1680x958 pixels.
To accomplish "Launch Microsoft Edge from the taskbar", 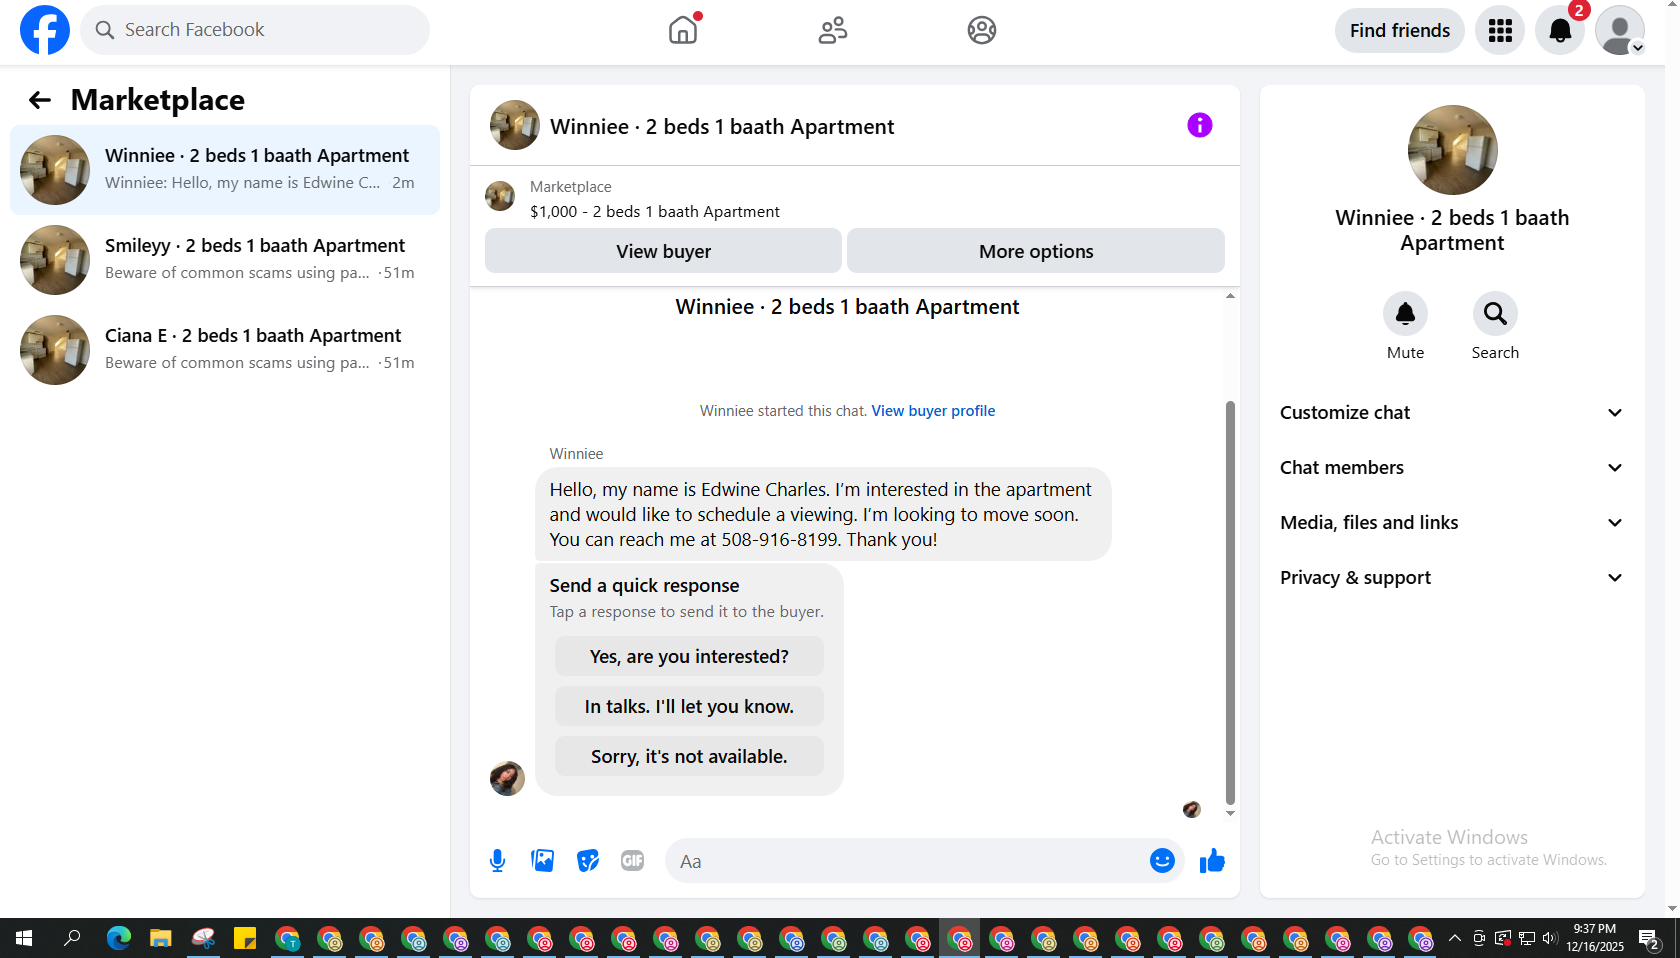I will (x=119, y=938).
